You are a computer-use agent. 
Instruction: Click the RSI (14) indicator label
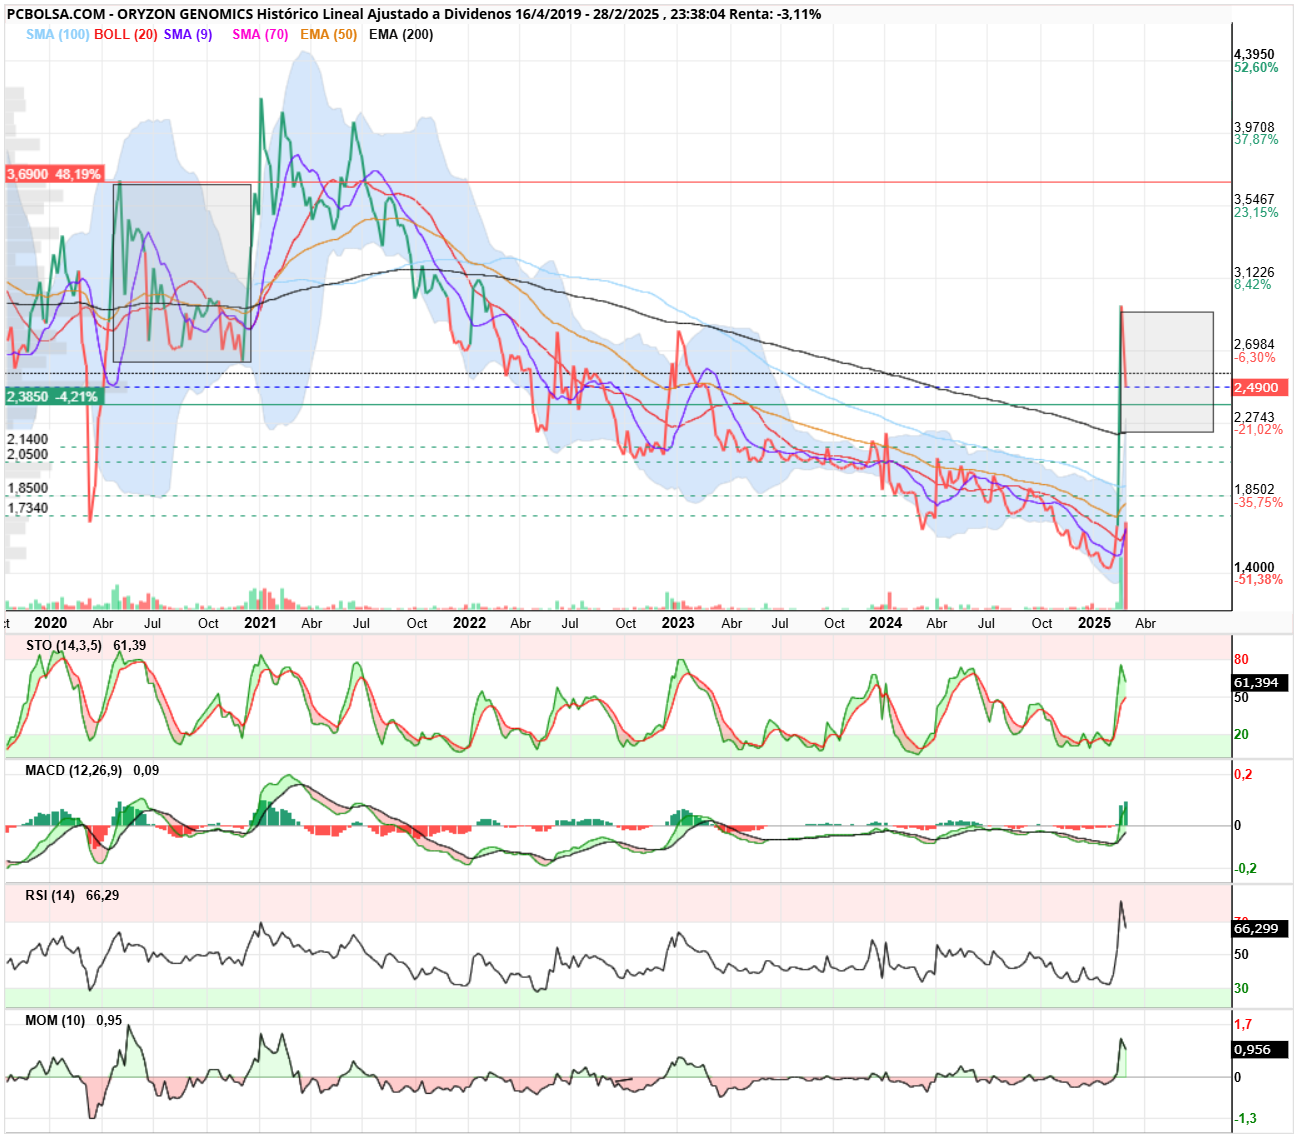(x=50, y=895)
